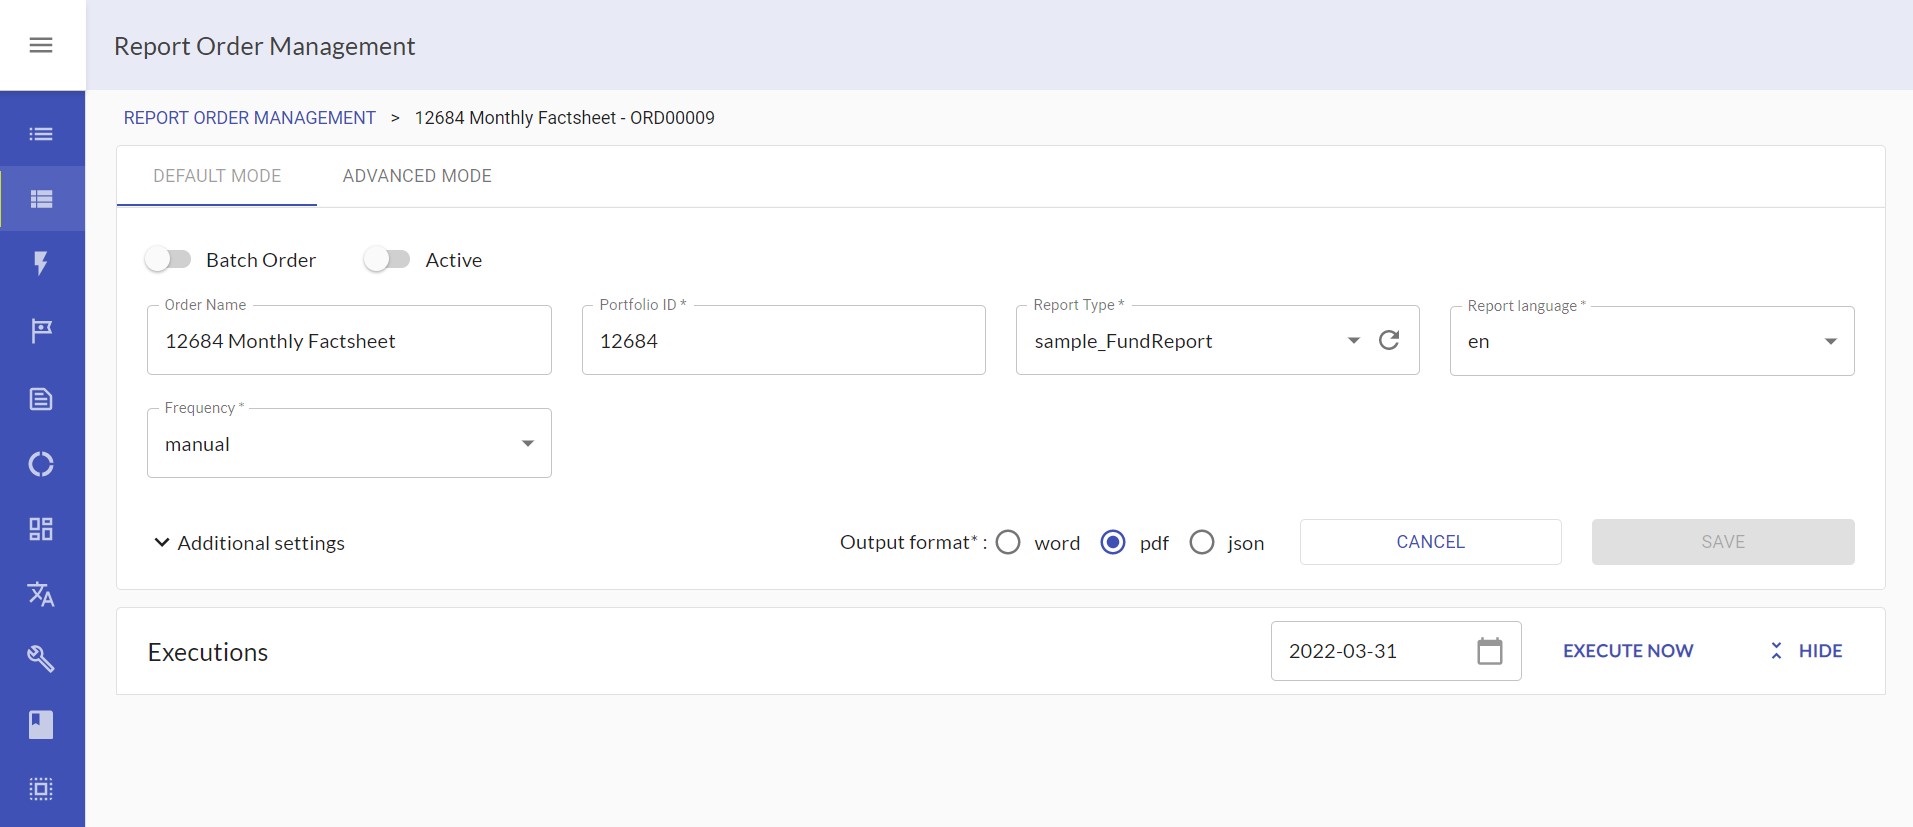Image resolution: width=1913 pixels, height=827 pixels.
Task: Switch to the Advanced Mode tab
Action: pos(417,176)
